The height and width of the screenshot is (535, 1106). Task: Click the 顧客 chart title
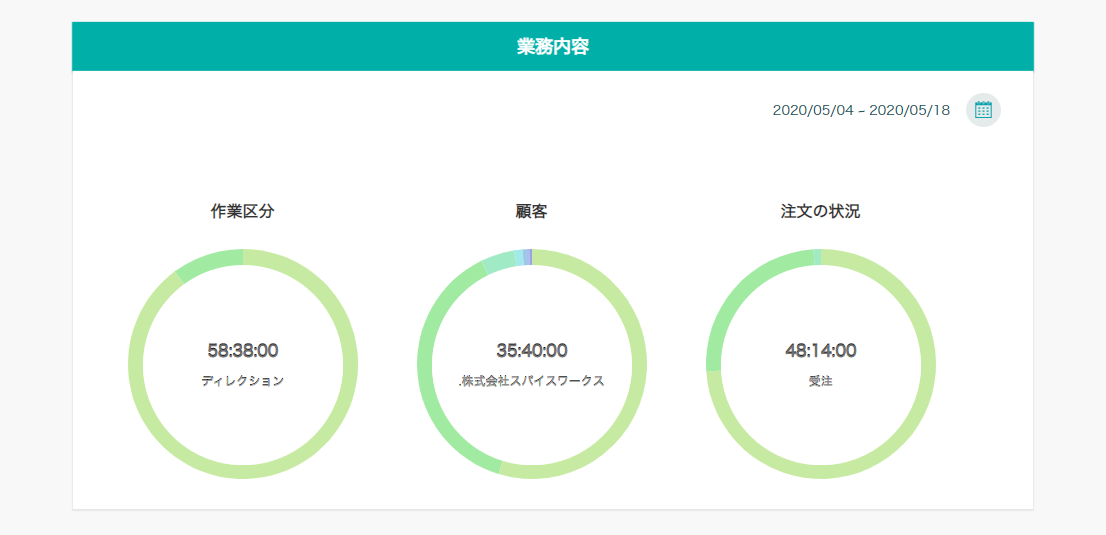pyautogui.click(x=531, y=211)
